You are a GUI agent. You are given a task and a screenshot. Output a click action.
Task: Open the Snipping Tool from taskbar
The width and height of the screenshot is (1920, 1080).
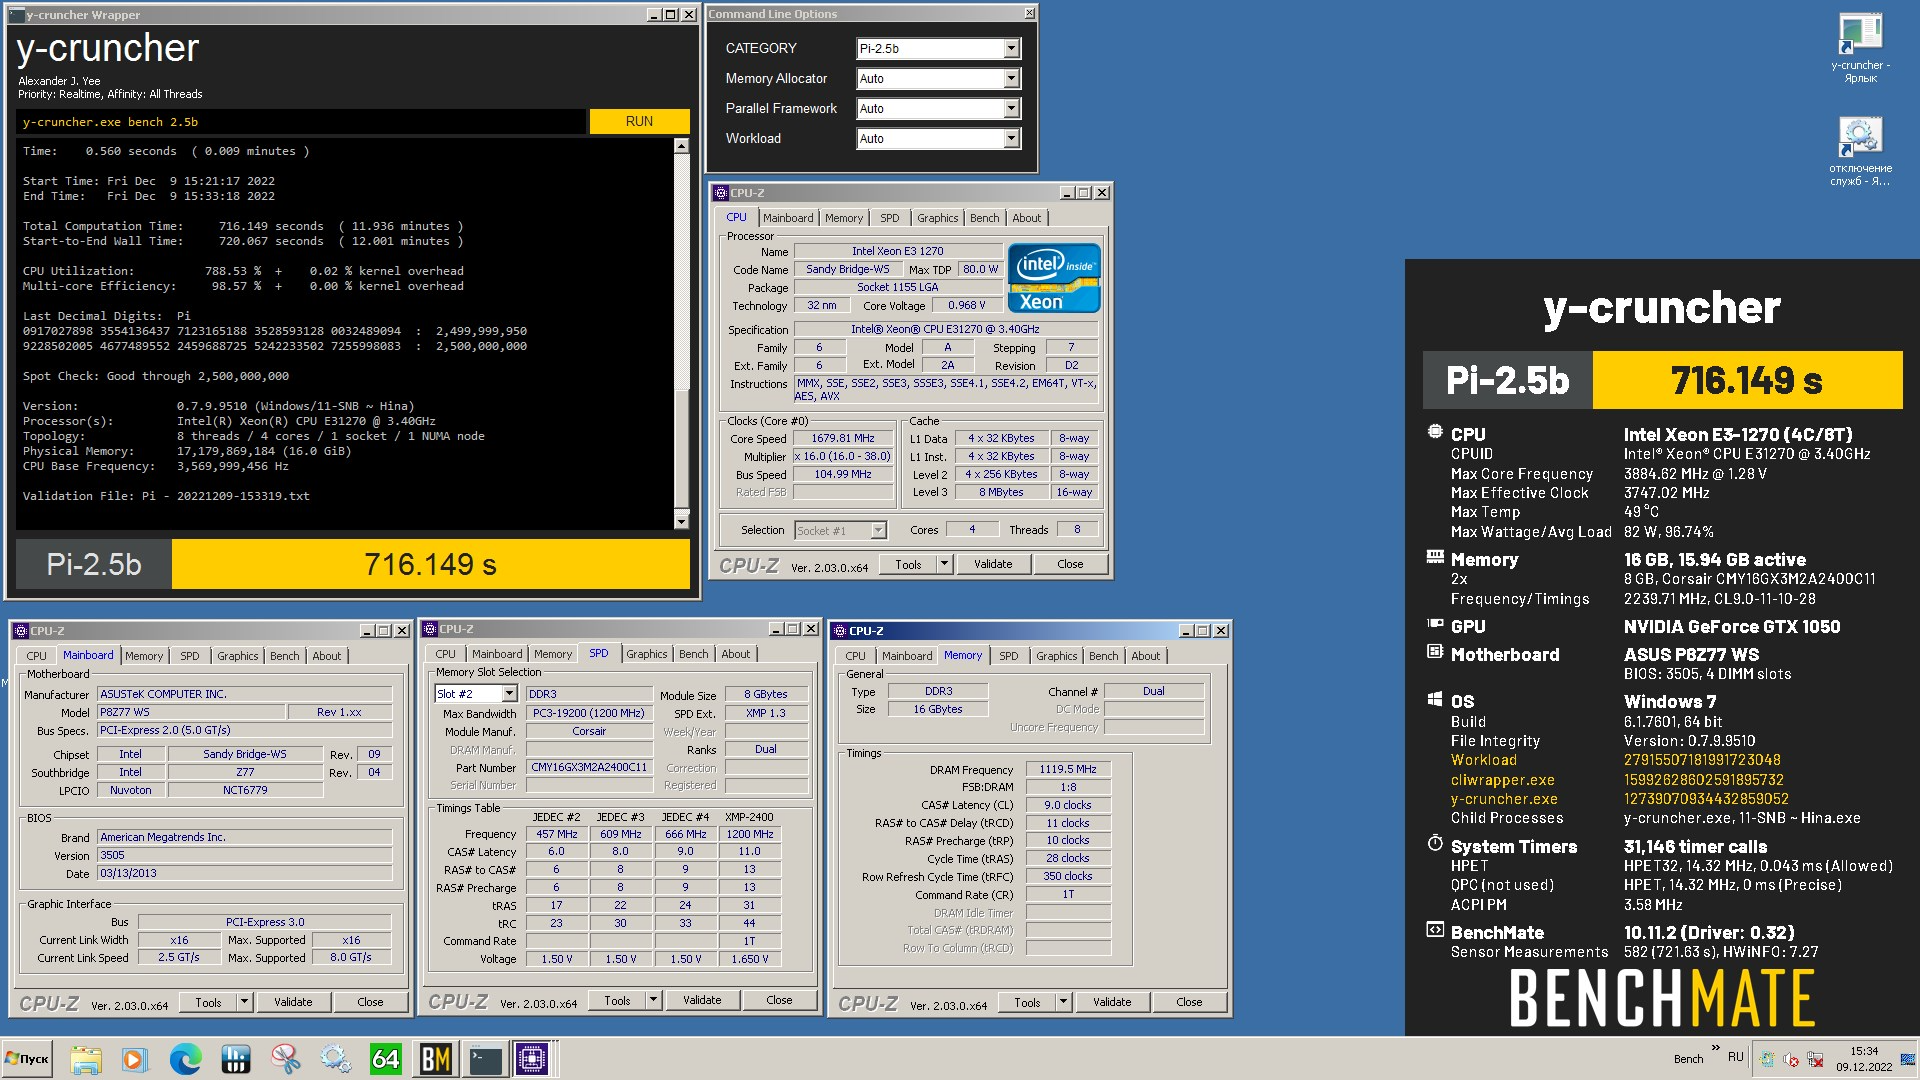click(x=285, y=1058)
